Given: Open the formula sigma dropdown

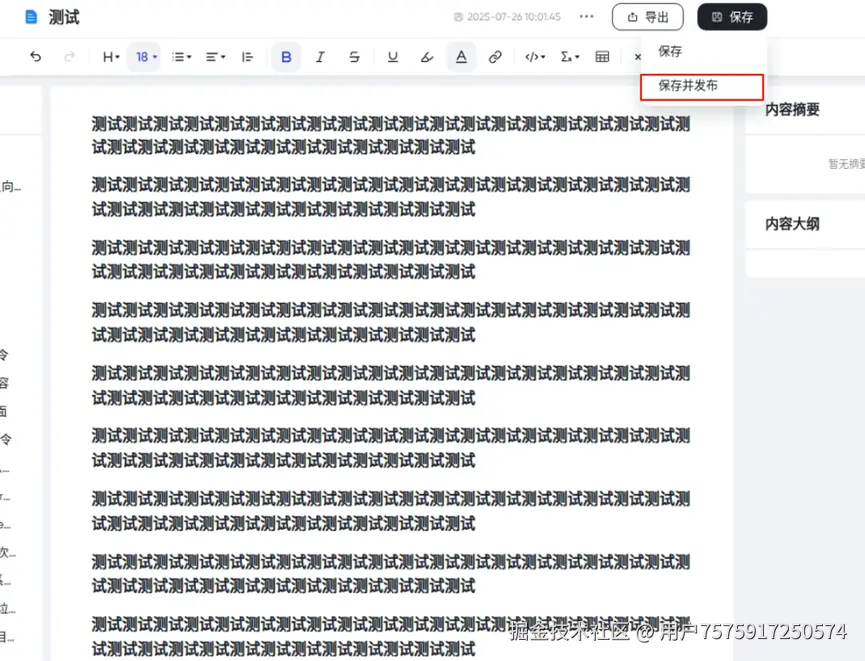Looking at the screenshot, I should click(569, 57).
